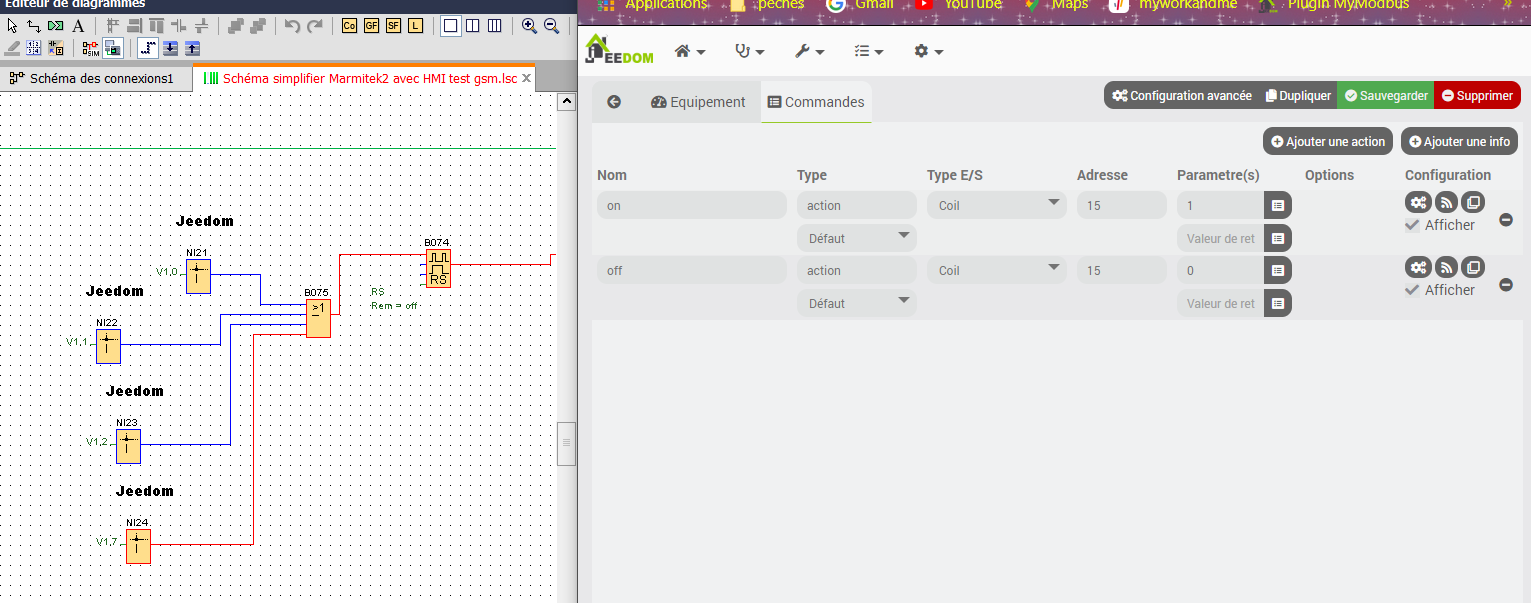Click the Adresse field of 'off' row
Screen dimensions: 1531x603
[1122, 270]
